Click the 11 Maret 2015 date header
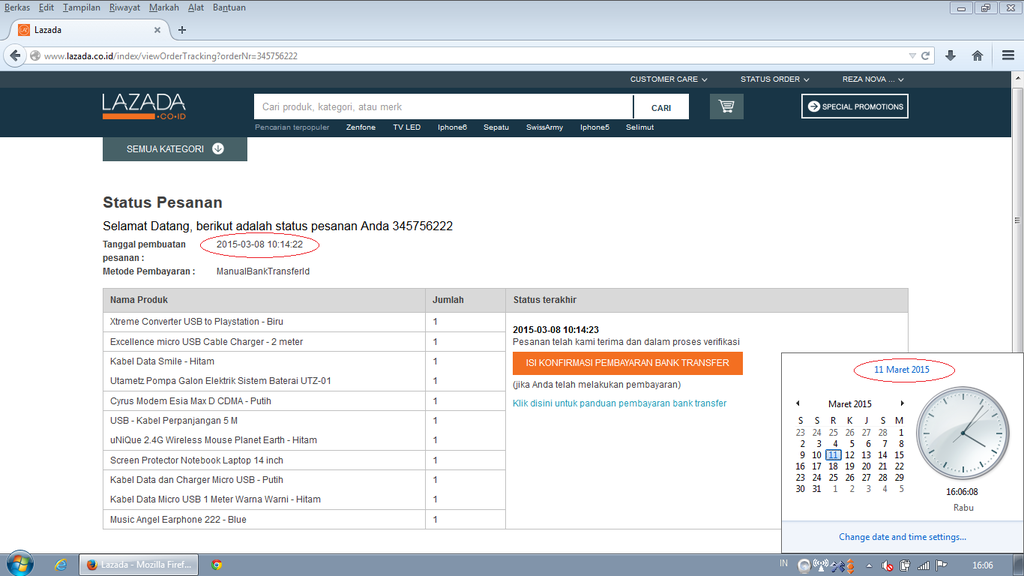Viewport: 1024px width, 576px height. point(901,370)
